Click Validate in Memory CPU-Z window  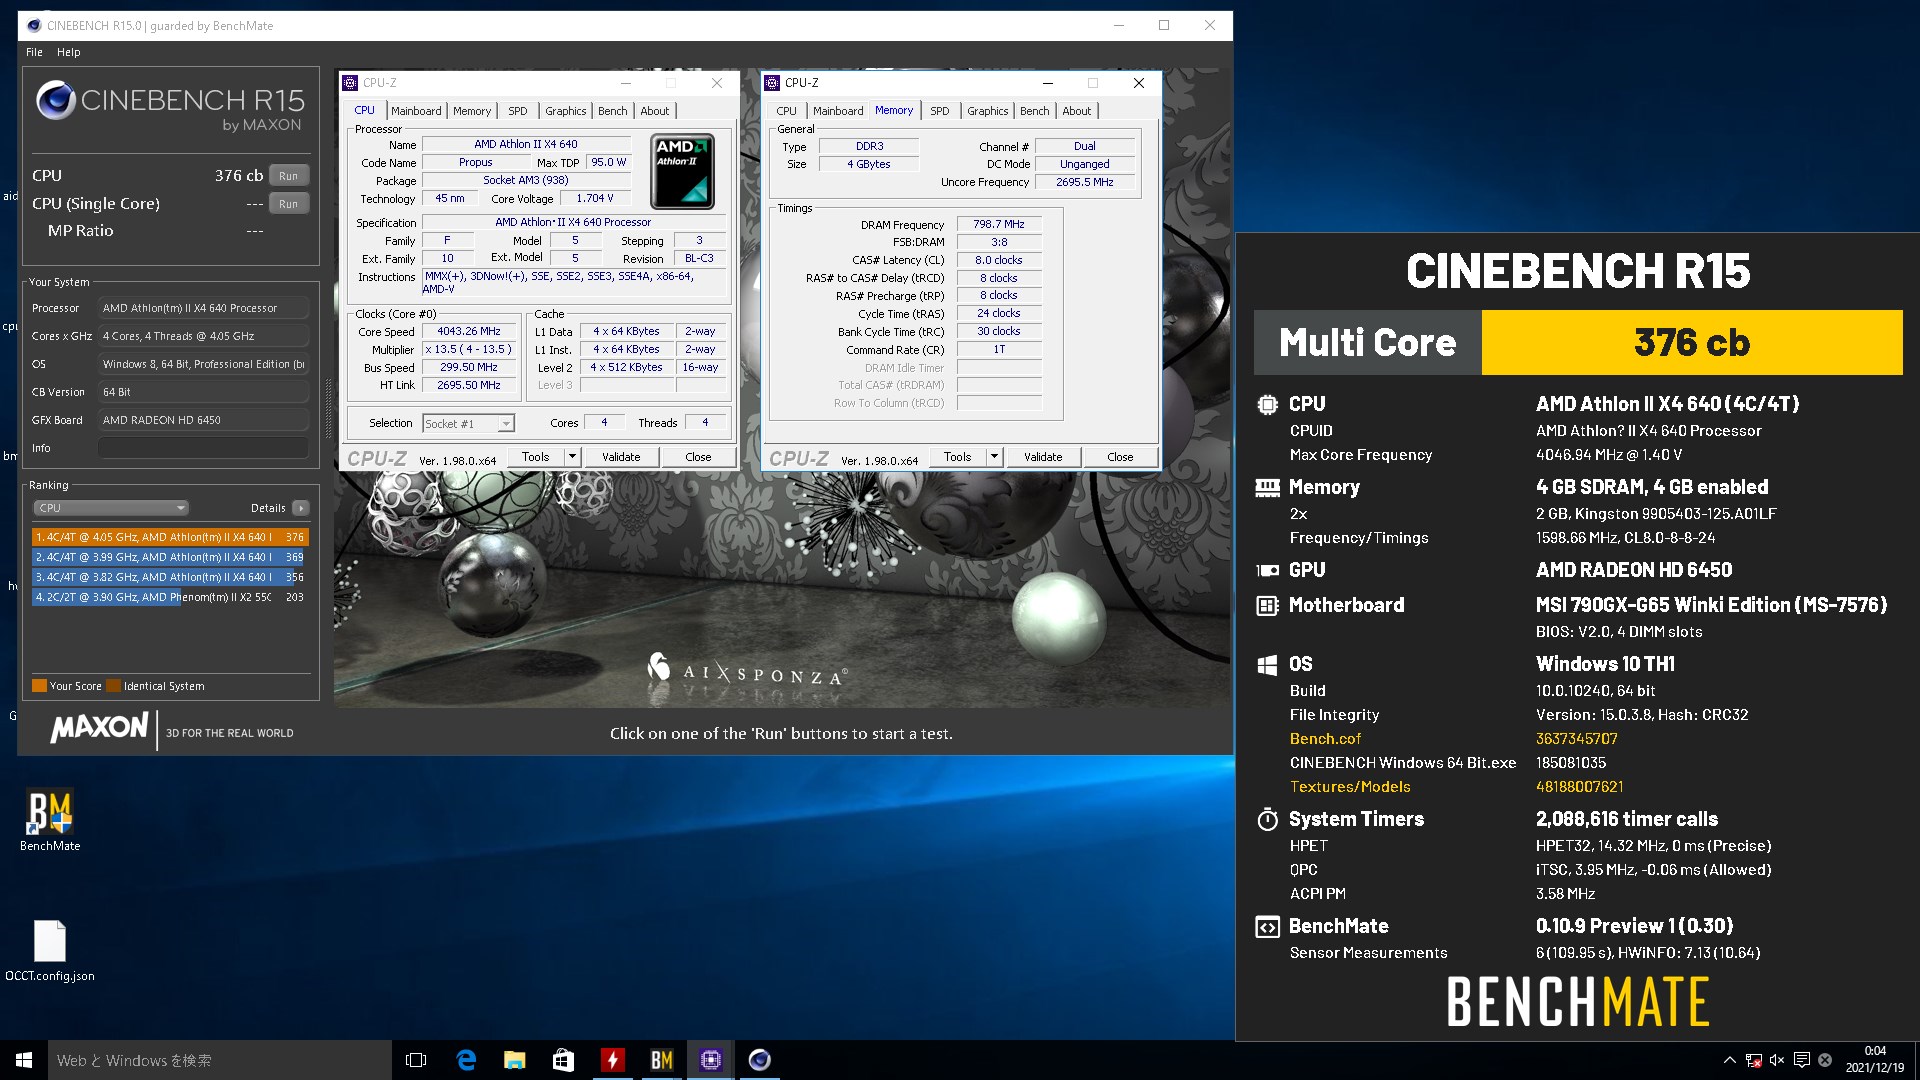pos(1043,457)
